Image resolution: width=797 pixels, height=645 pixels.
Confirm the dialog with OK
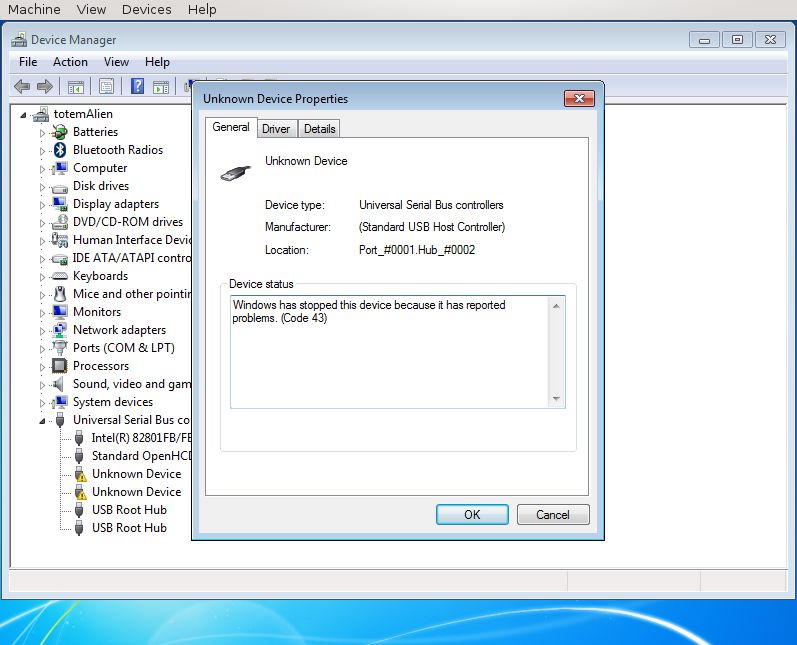click(472, 514)
